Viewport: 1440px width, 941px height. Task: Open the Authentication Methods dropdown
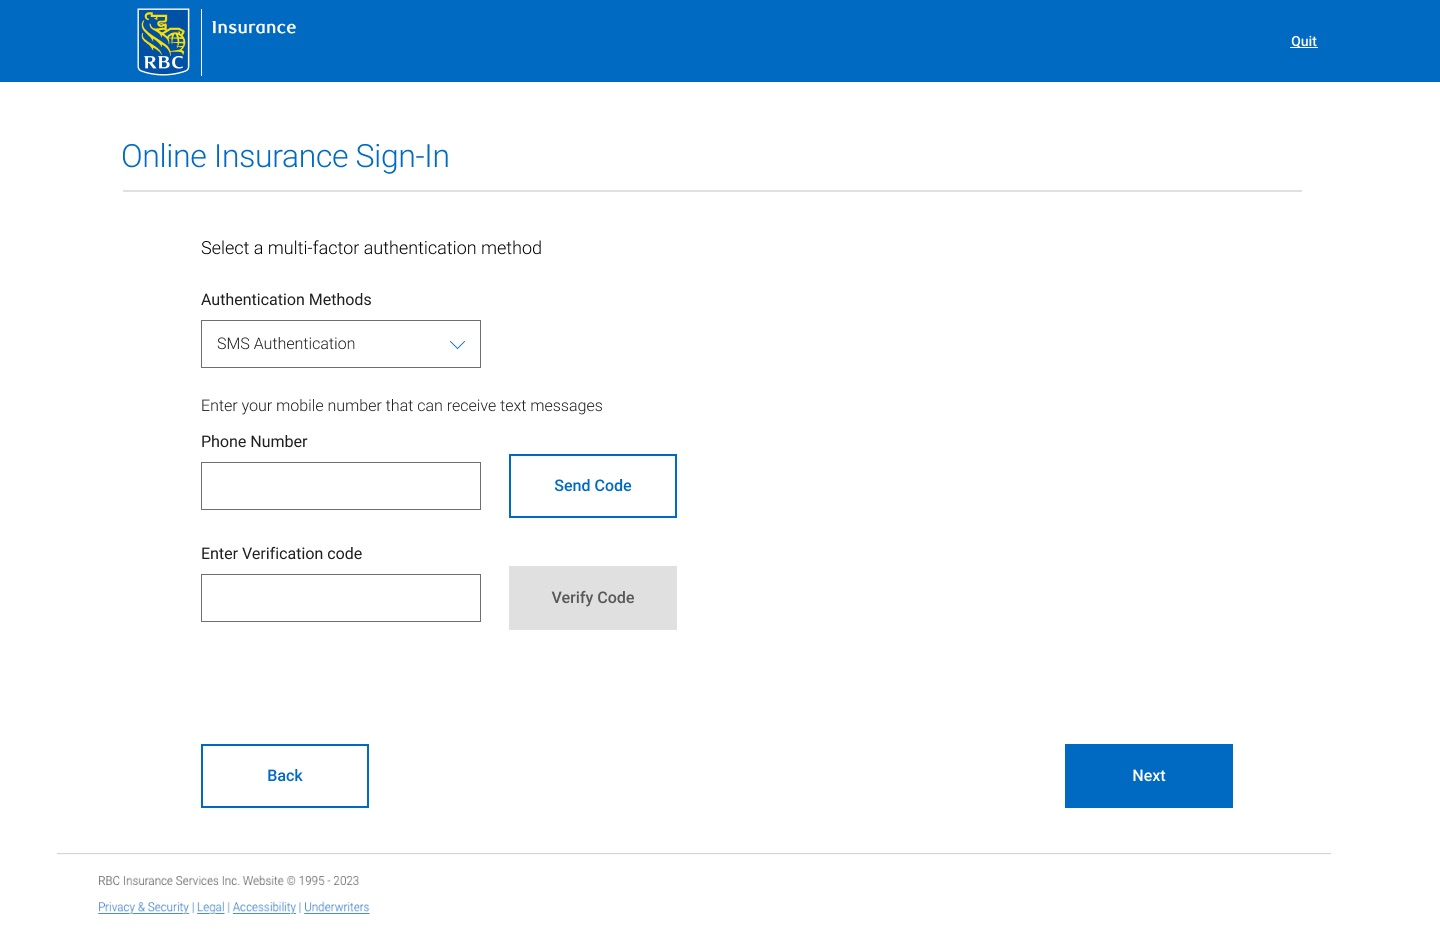341,344
